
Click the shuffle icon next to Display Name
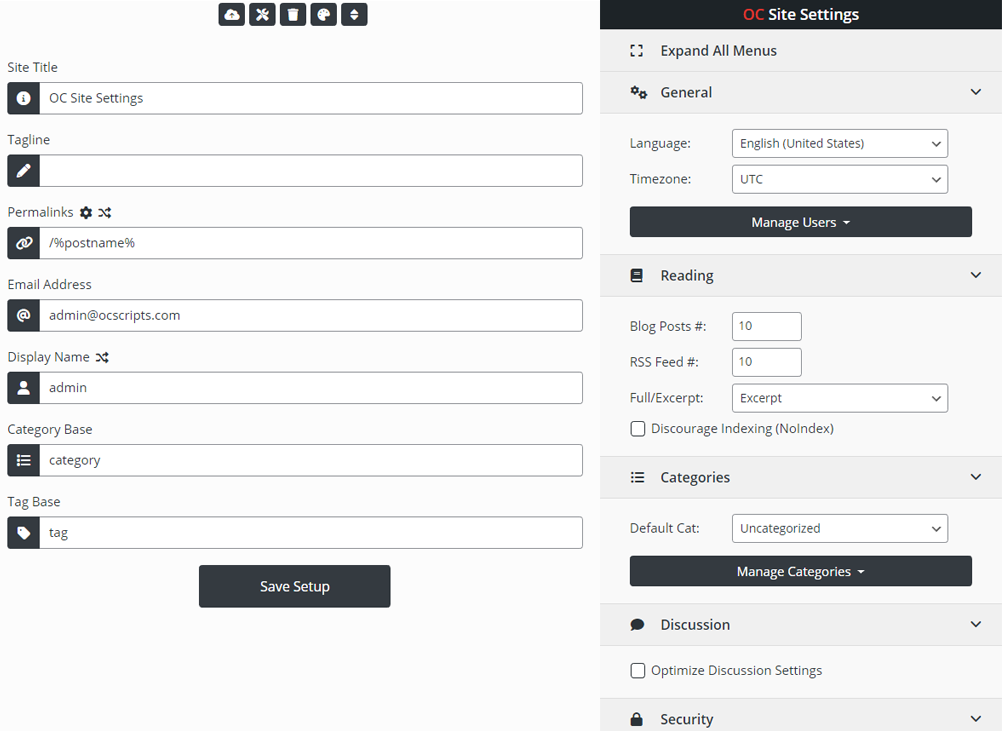pyautogui.click(x=102, y=357)
